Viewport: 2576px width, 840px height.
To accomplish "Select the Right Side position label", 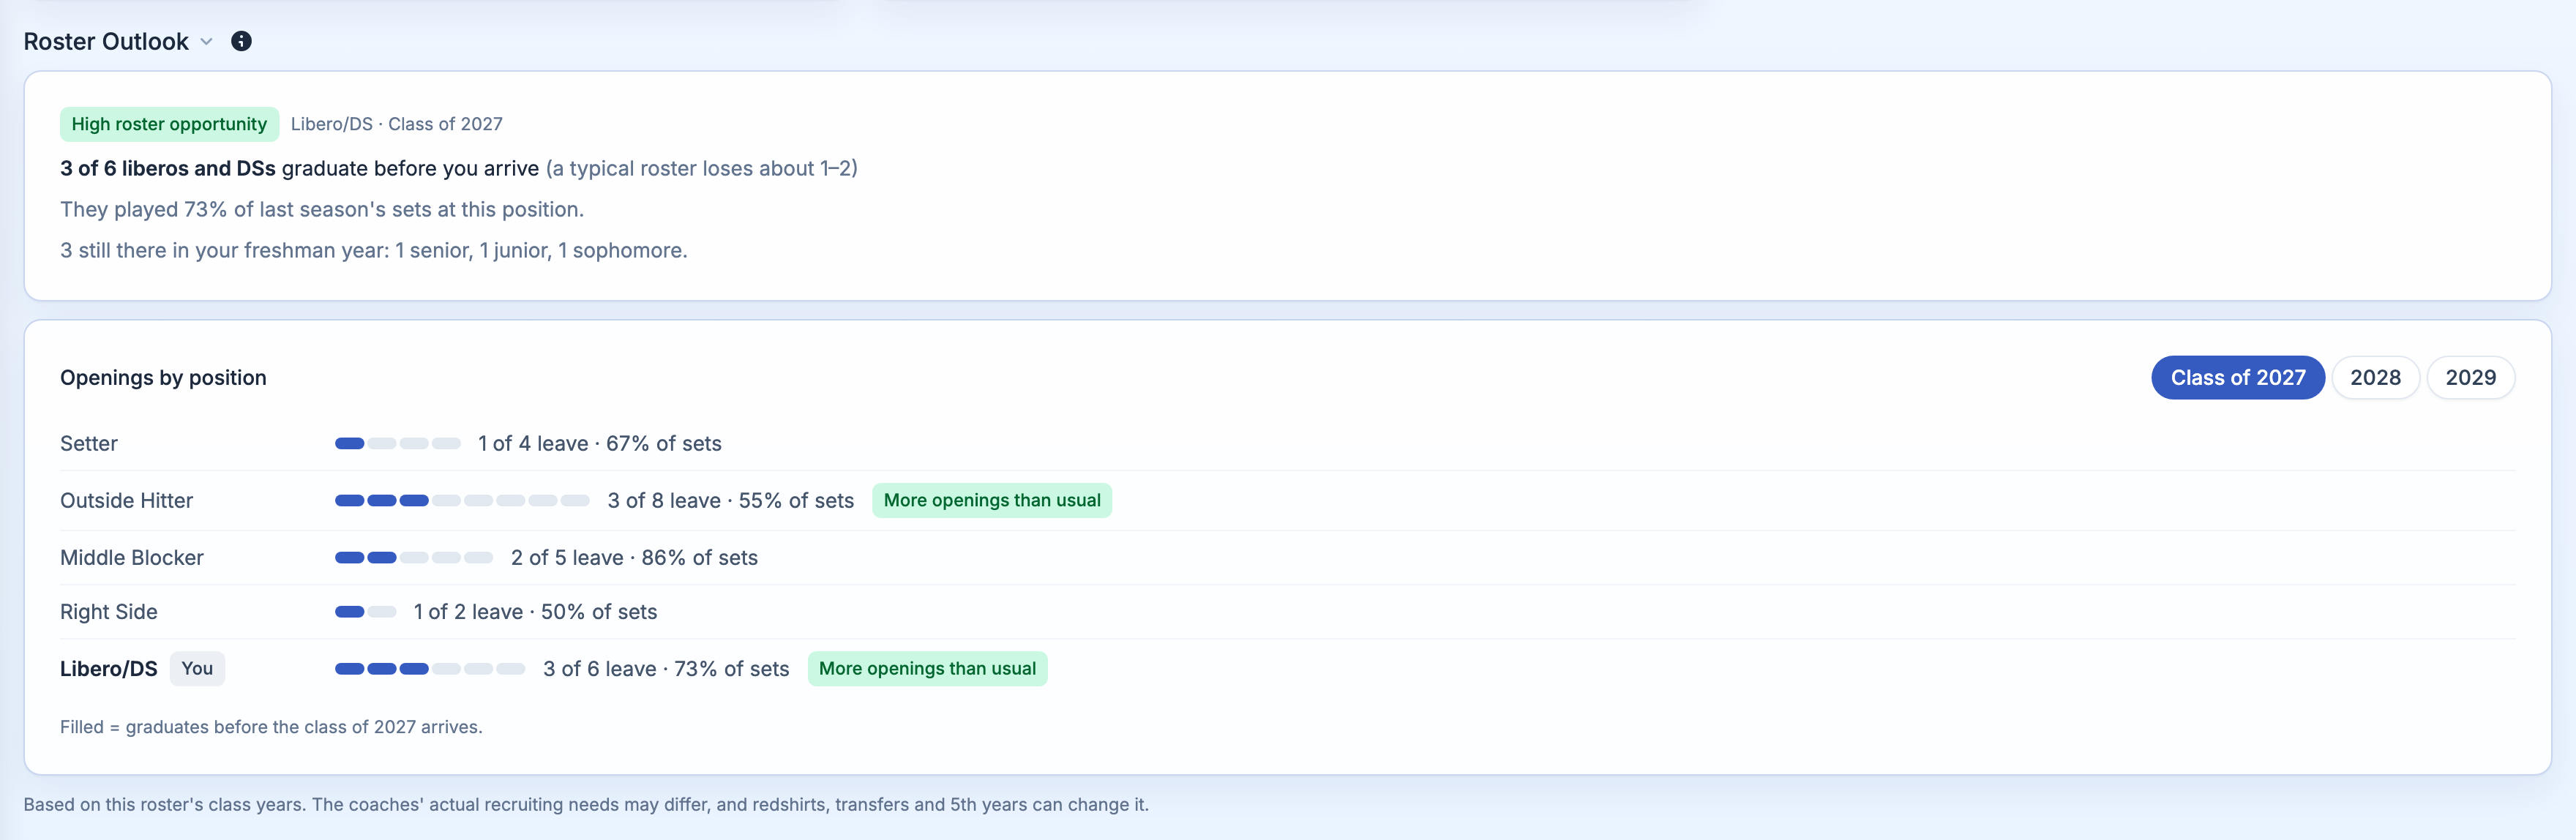I will [x=109, y=611].
